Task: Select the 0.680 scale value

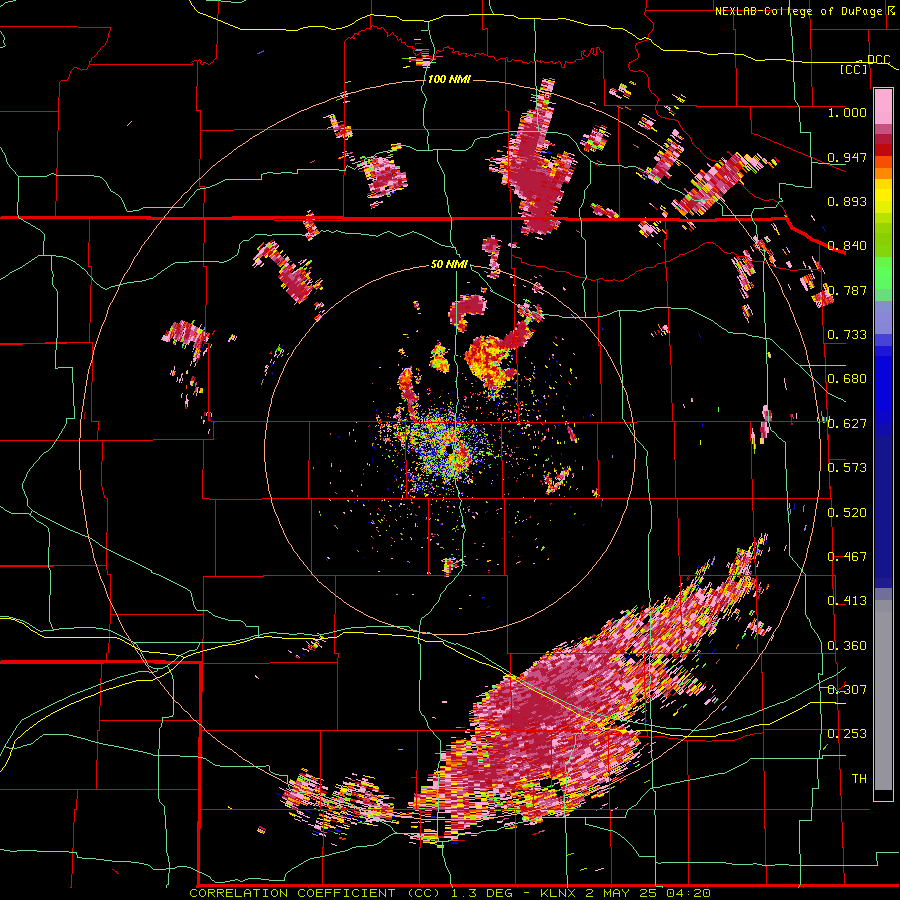Action: tap(847, 379)
